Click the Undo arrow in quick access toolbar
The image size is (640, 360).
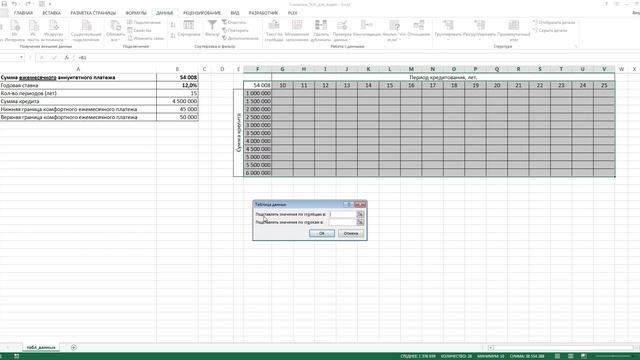coord(15,4)
